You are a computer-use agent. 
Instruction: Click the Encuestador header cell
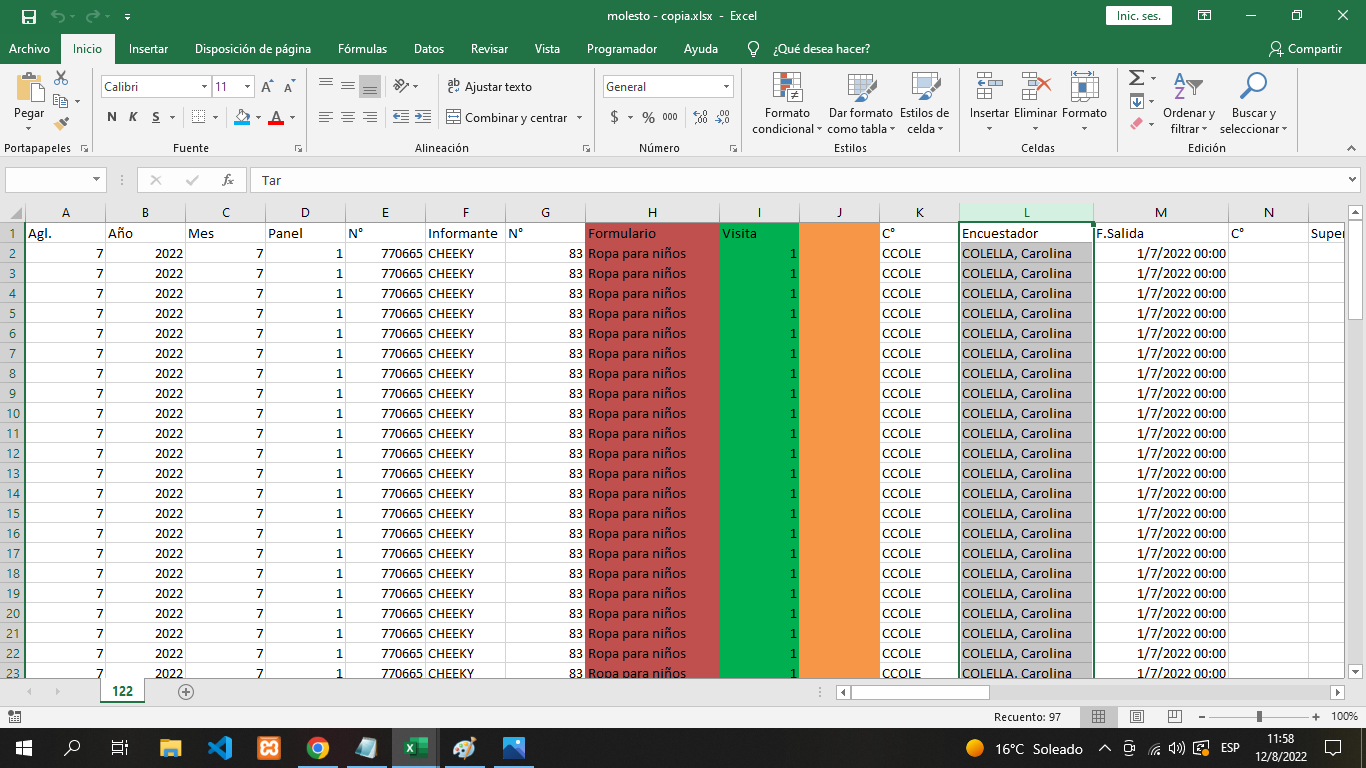tap(1026, 233)
